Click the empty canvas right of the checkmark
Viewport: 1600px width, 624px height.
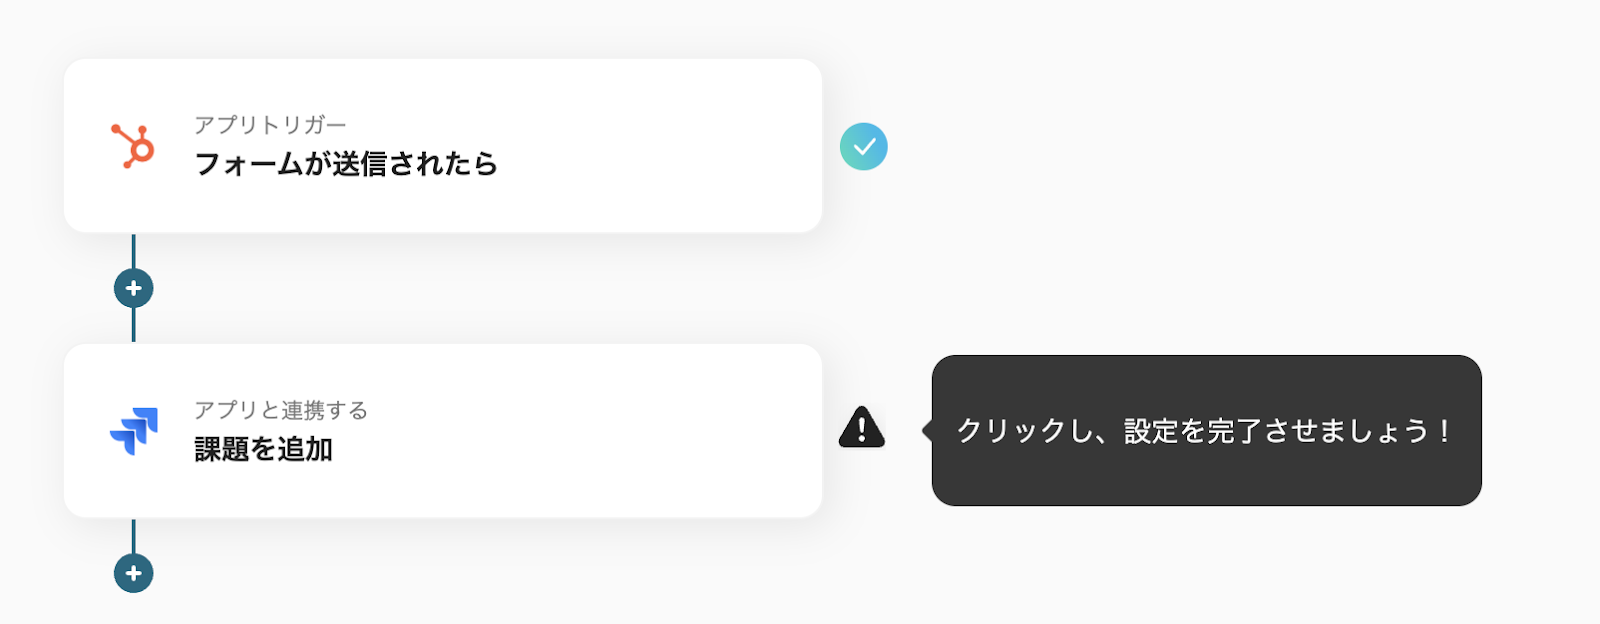click(1200, 146)
